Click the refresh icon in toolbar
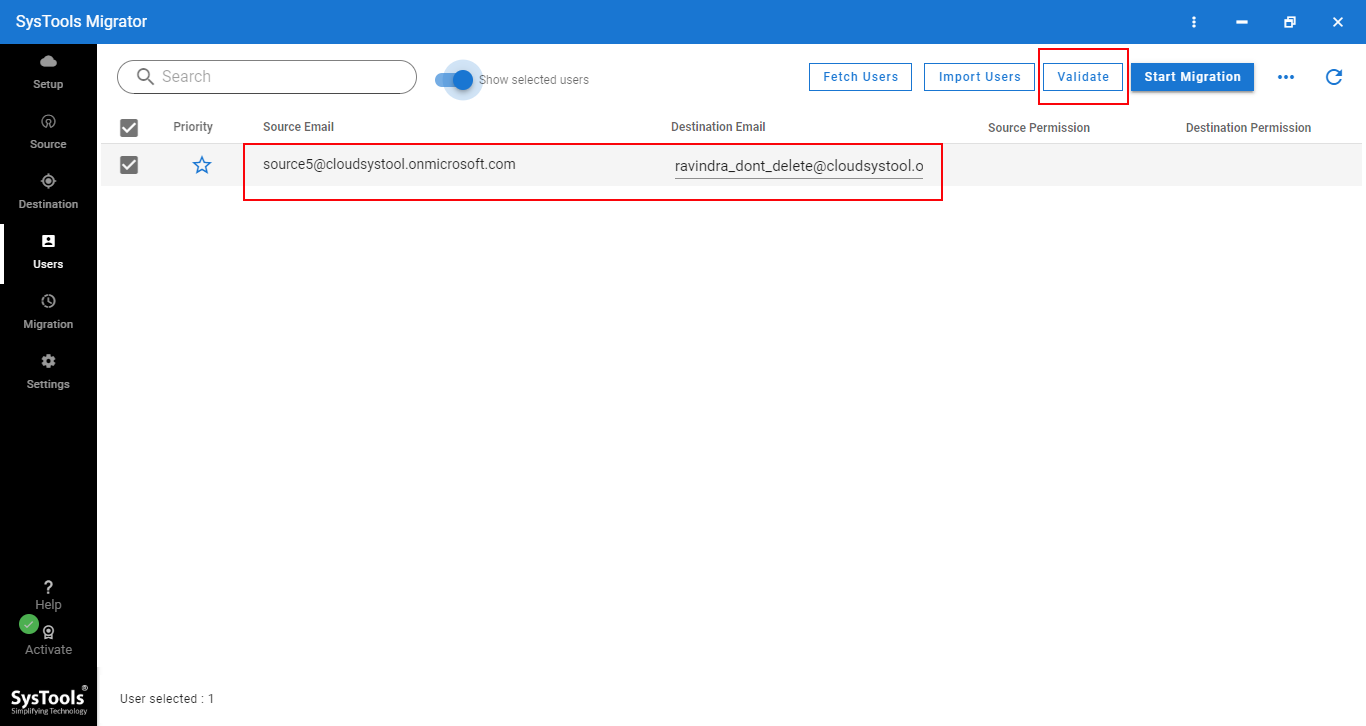 click(x=1334, y=77)
